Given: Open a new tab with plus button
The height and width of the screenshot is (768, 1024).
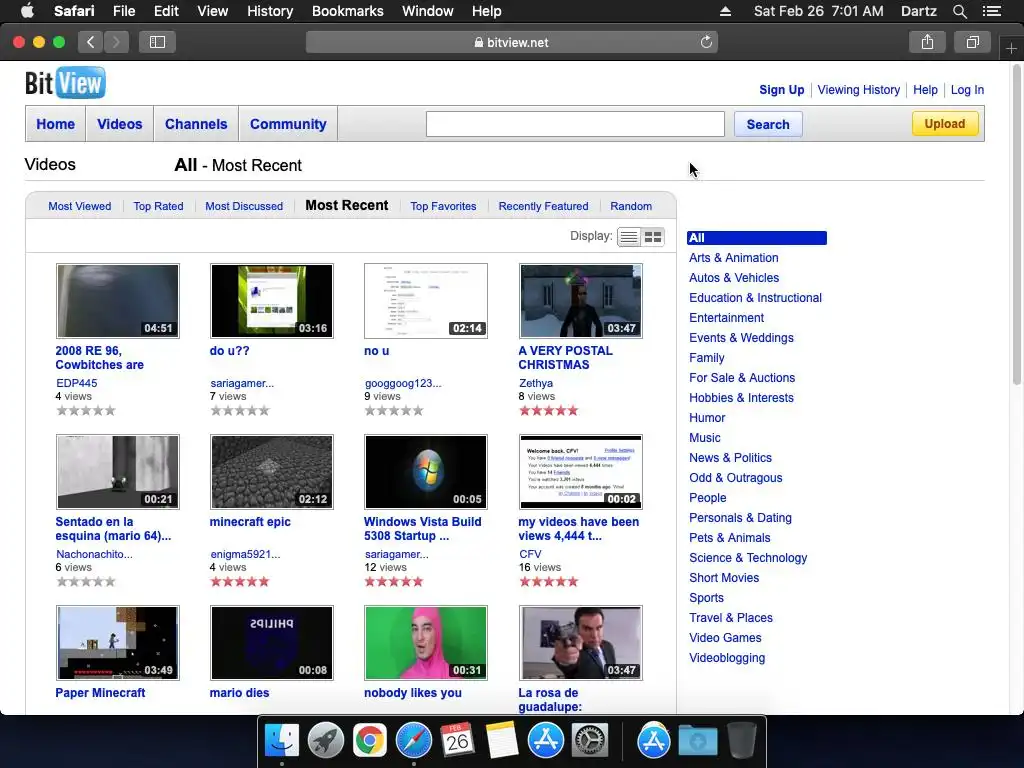Looking at the screenshot, I should (1011, 49).
